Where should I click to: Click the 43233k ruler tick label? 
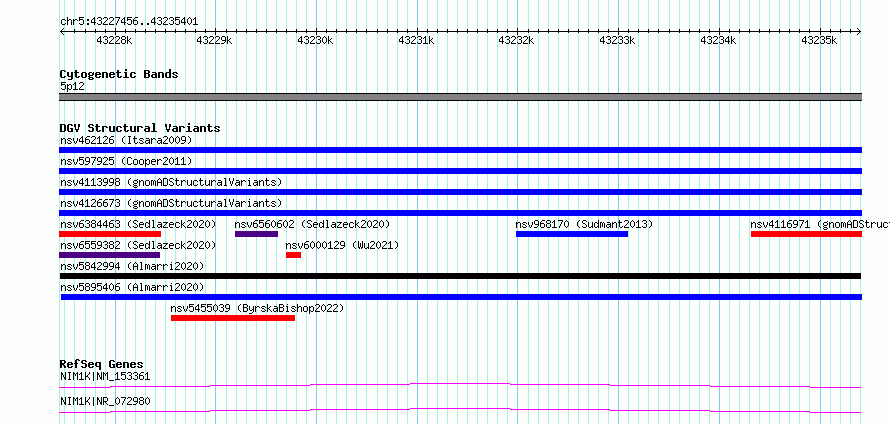coord(617,40)
